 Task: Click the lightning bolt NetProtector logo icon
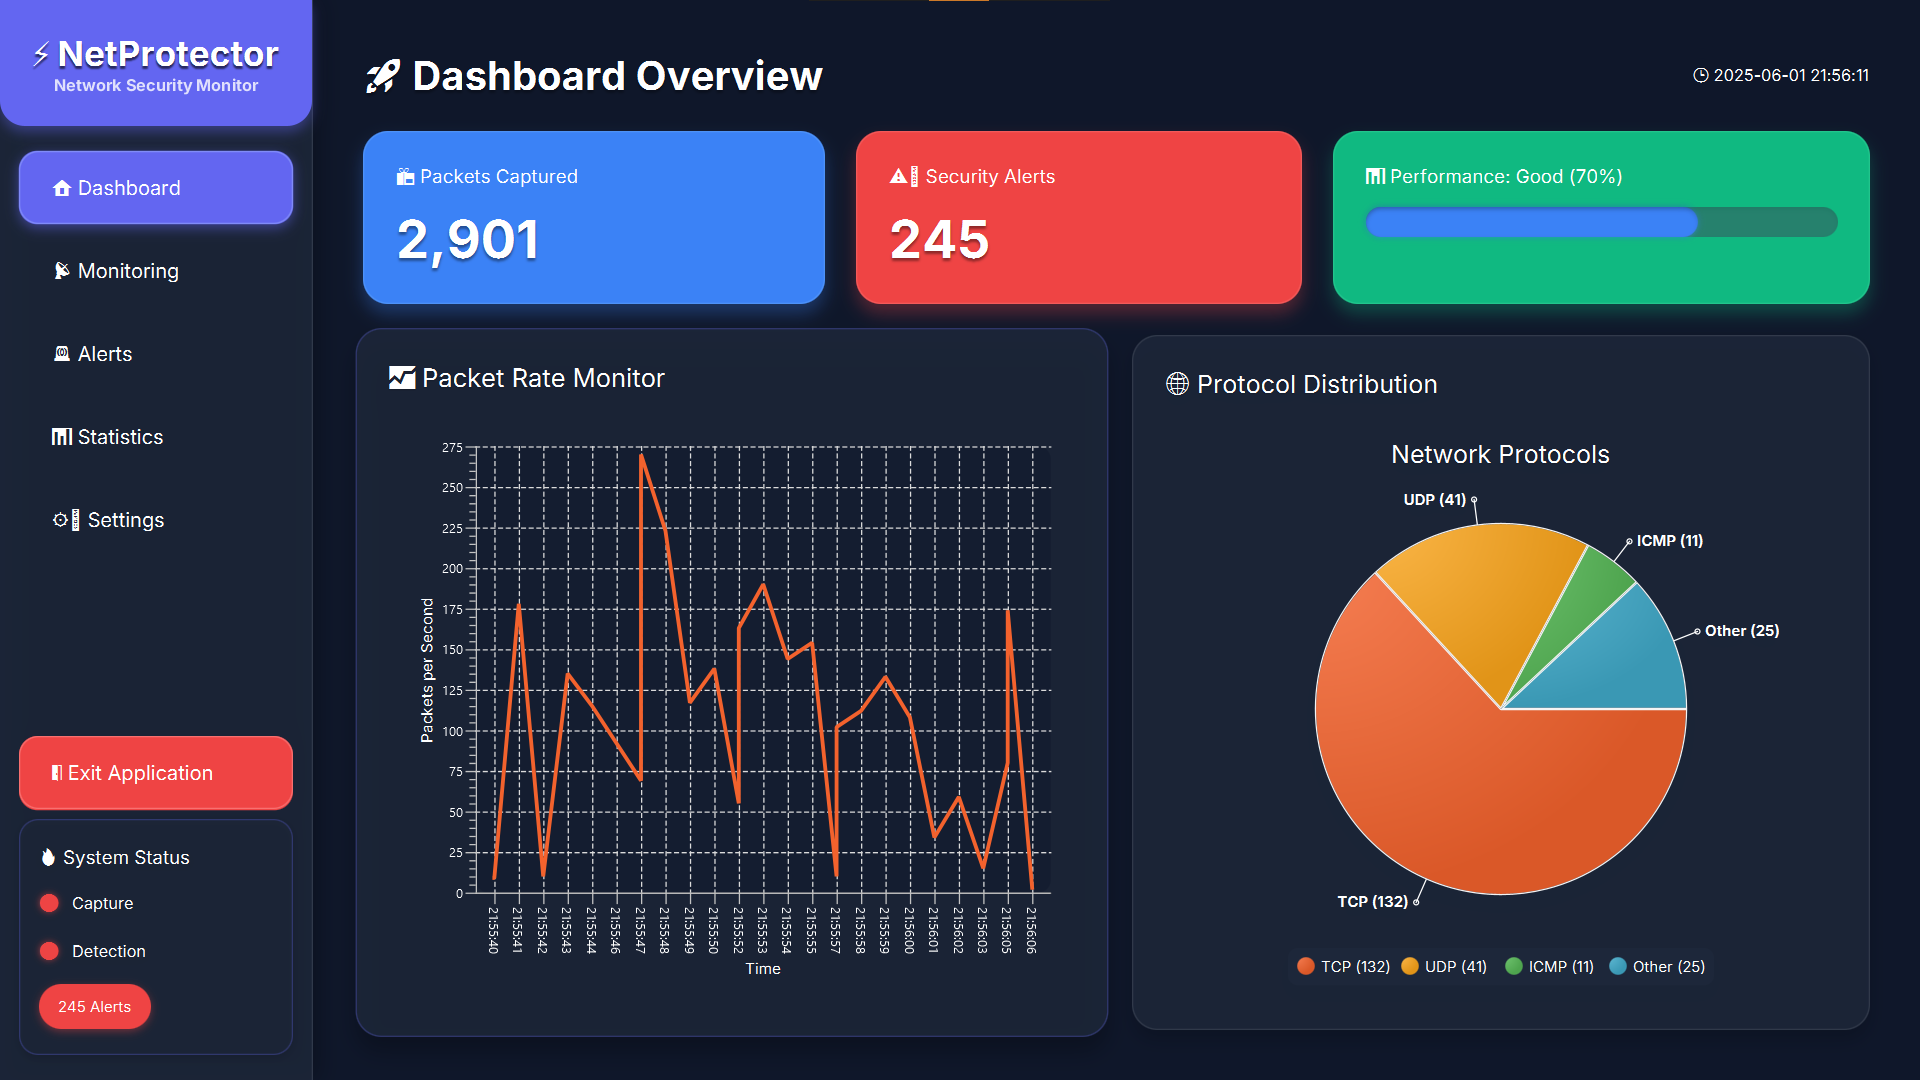tap(41, 54)
